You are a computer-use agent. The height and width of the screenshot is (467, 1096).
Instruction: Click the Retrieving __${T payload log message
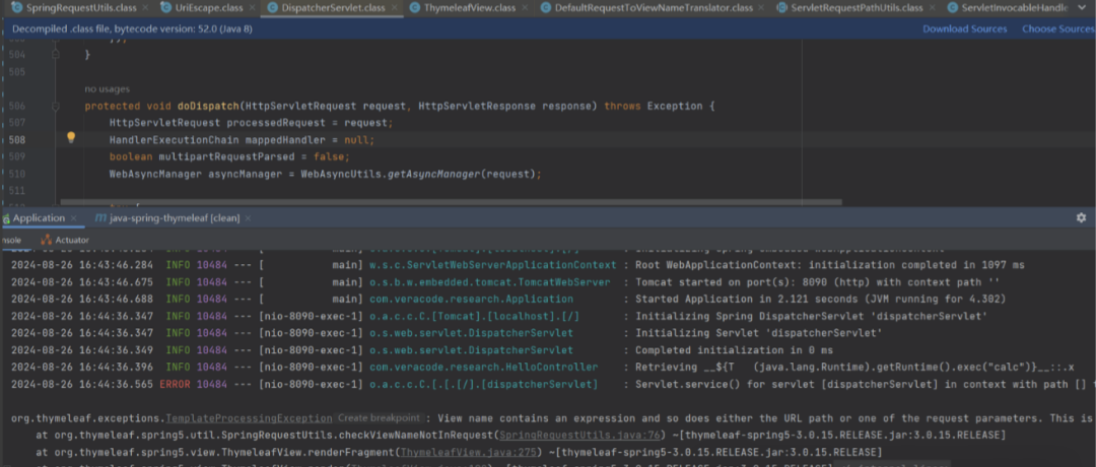[855, 367]
